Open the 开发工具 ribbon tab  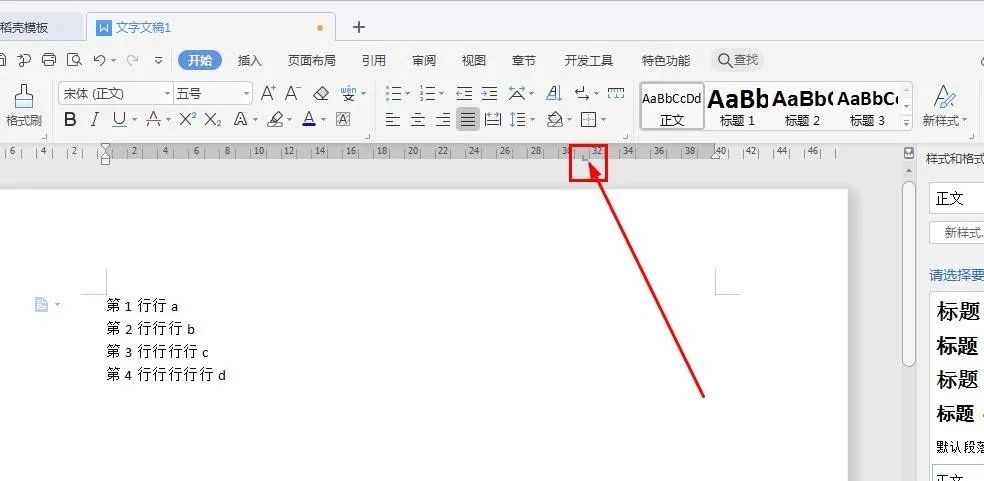point(589,60)
